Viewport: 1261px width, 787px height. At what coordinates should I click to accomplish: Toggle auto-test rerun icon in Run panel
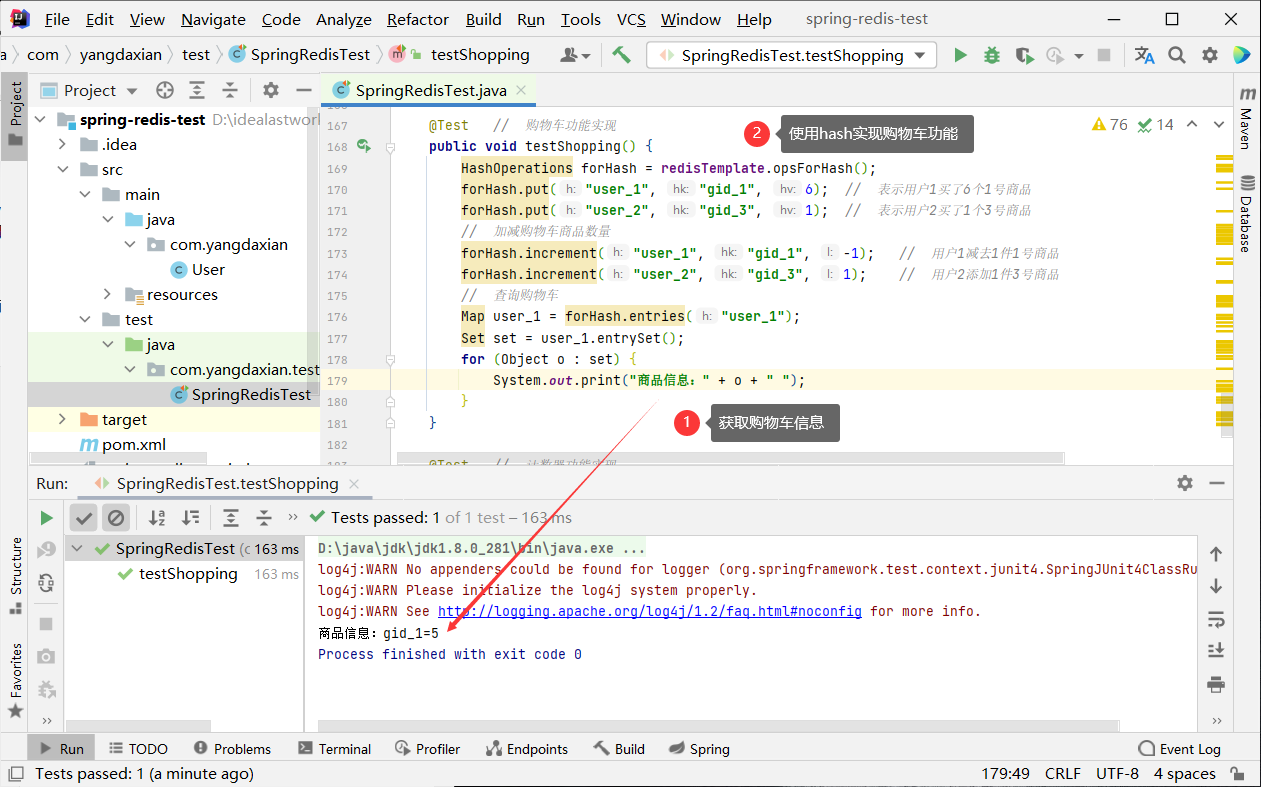[46, 581]
